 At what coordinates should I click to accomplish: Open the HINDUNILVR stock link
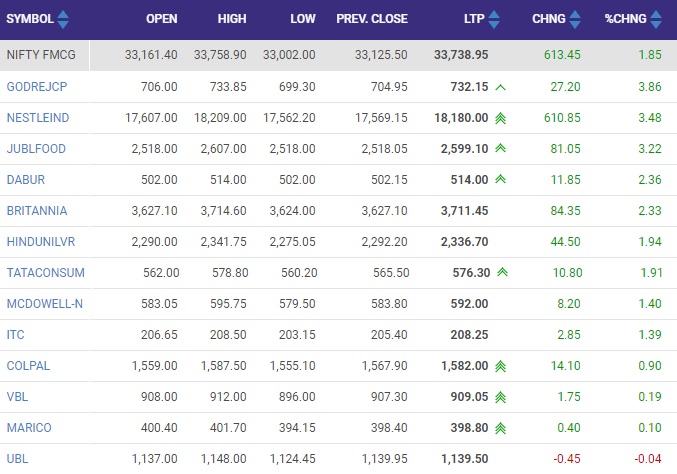41,242
